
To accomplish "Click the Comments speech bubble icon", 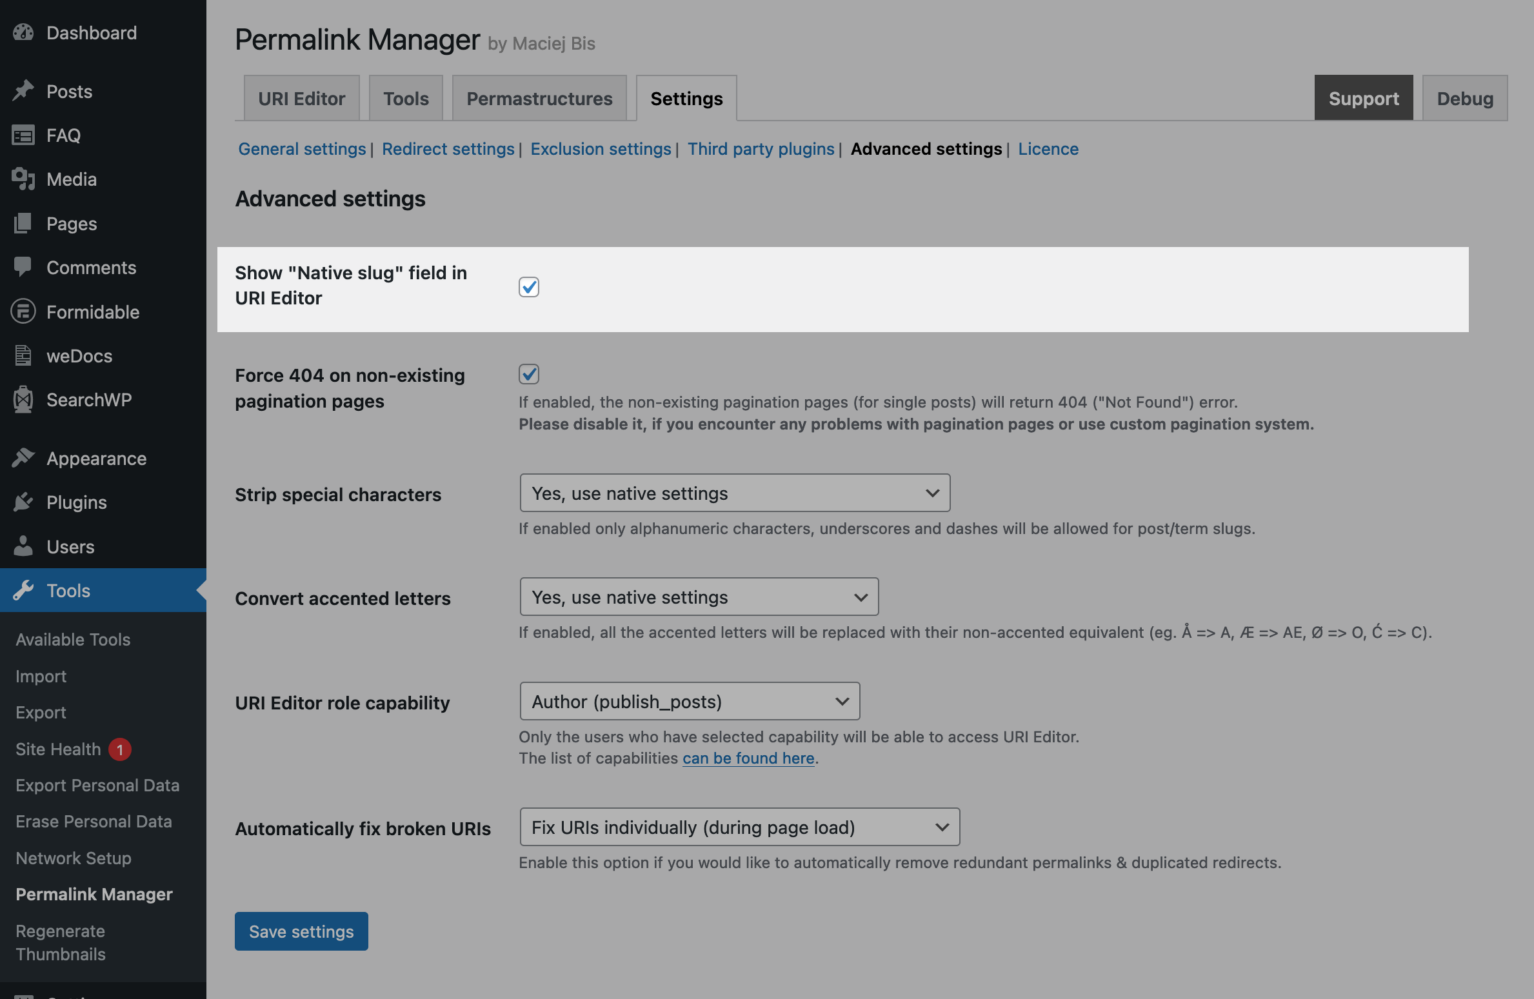I will (x=23, y=267).
